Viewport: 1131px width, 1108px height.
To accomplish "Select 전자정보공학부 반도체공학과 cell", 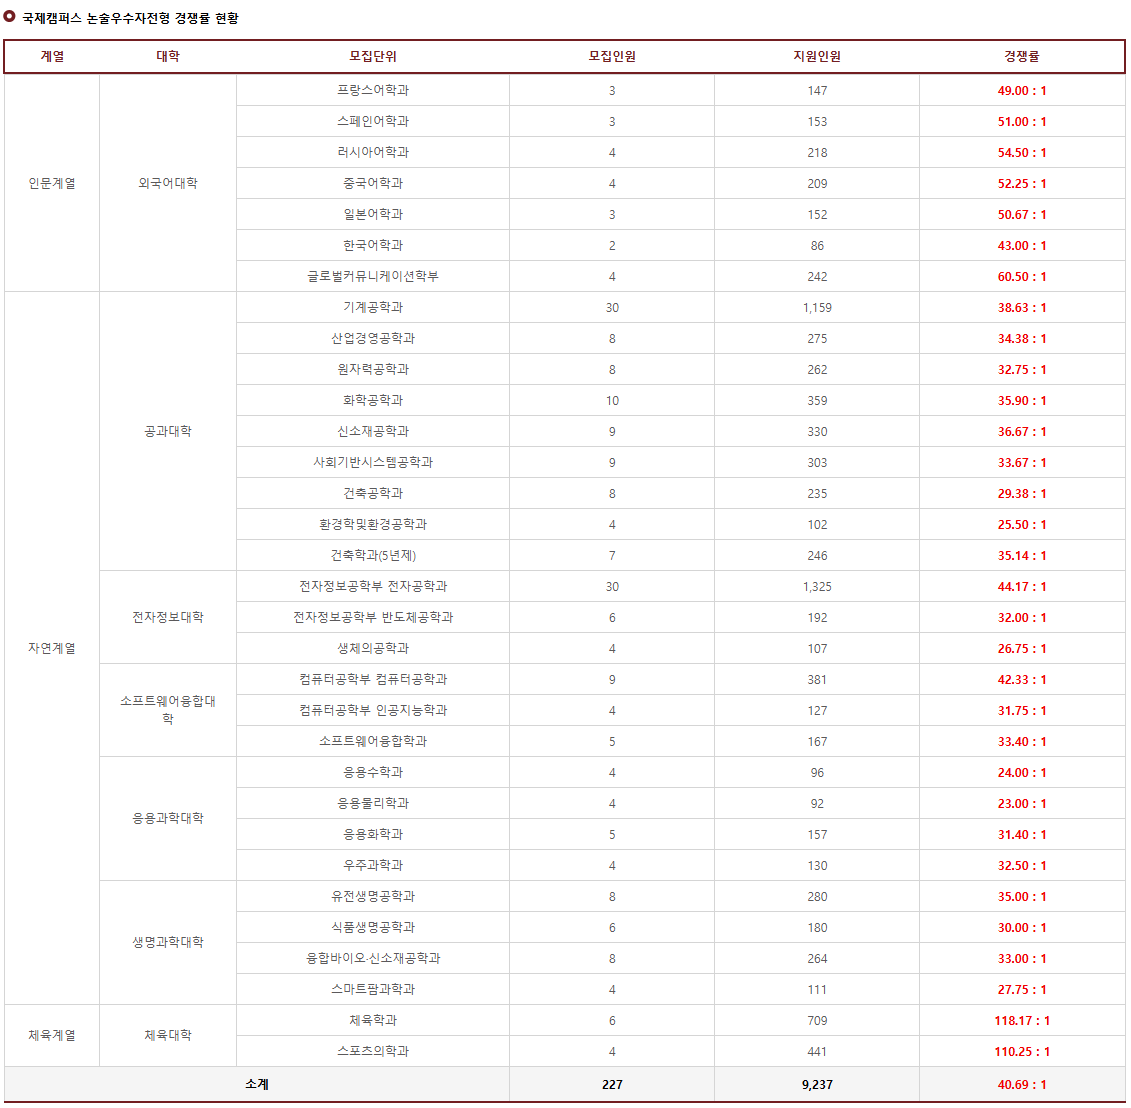I will [373, 617].
